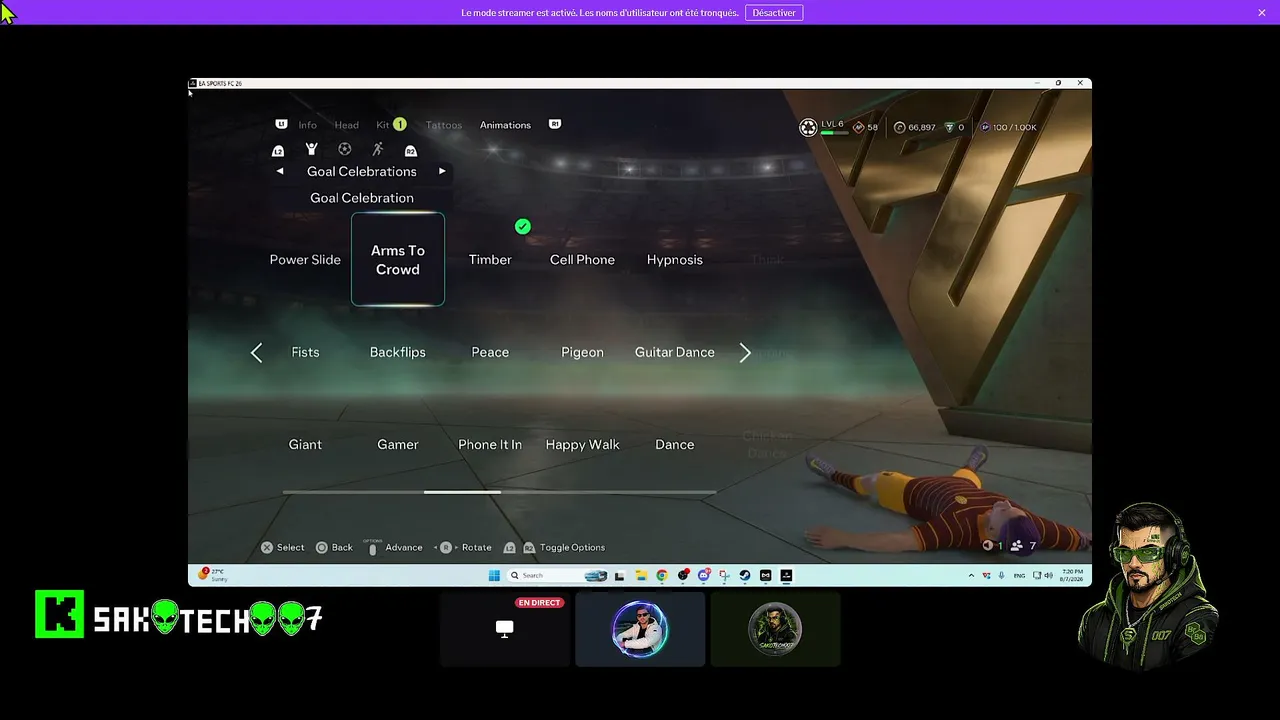Viewport: 1280px width, 720px height.
Task: Select the Dance celebration
Action: pyautogui.click(x=675, y=445)
